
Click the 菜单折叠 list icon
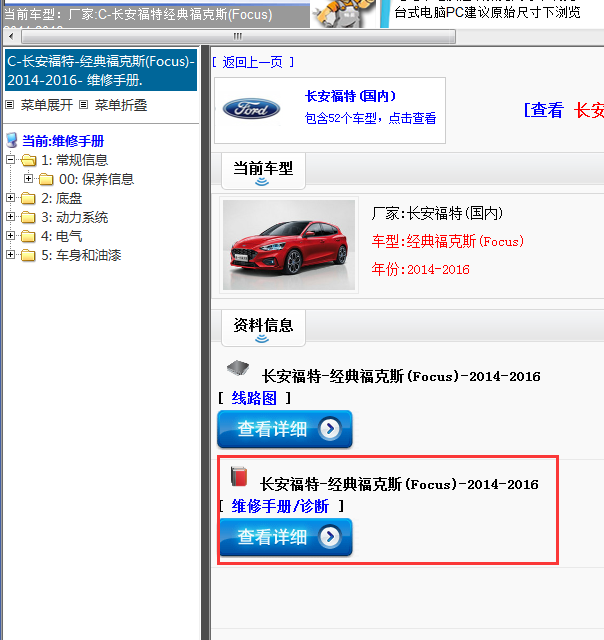click(x=83, y=105)
